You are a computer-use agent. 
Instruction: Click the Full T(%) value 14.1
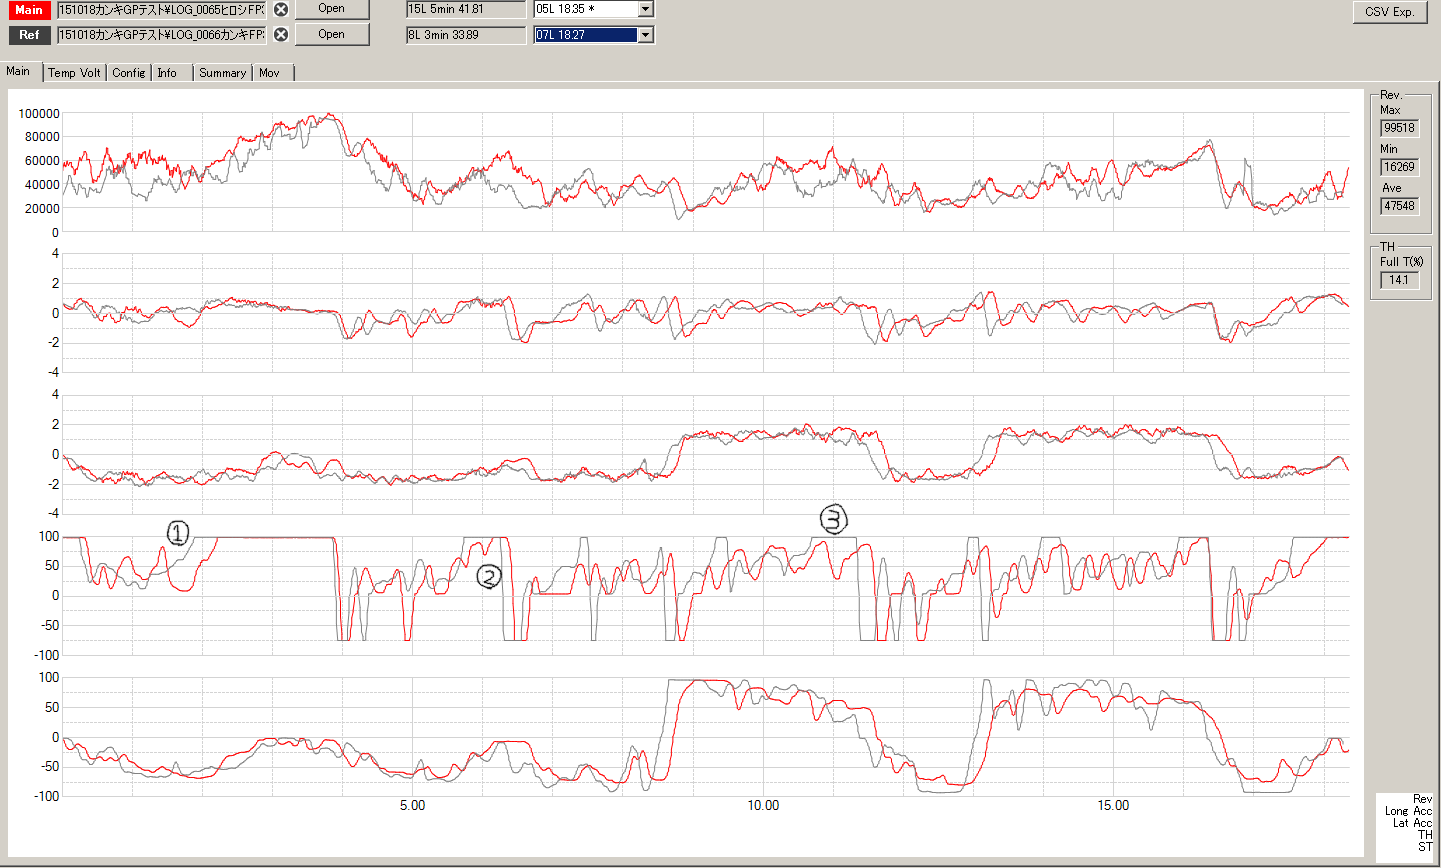[x=1399, y=280]
